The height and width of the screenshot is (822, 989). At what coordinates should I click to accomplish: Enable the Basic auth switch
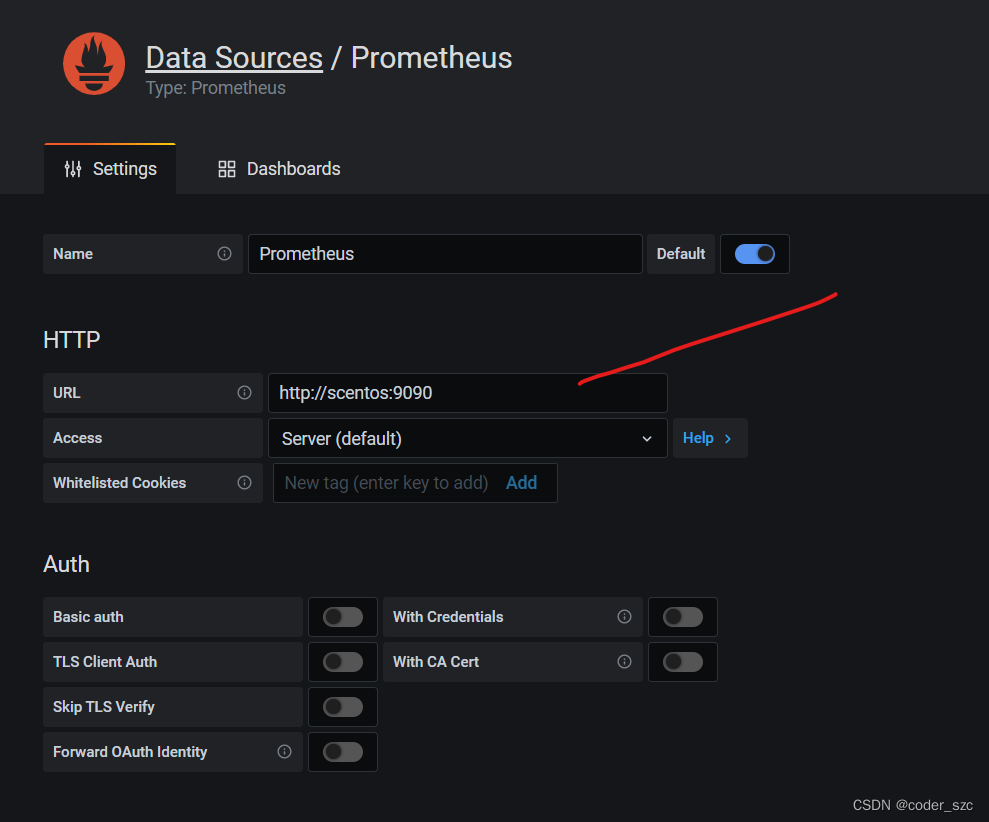pyautogui.click(x=342, y=616)
